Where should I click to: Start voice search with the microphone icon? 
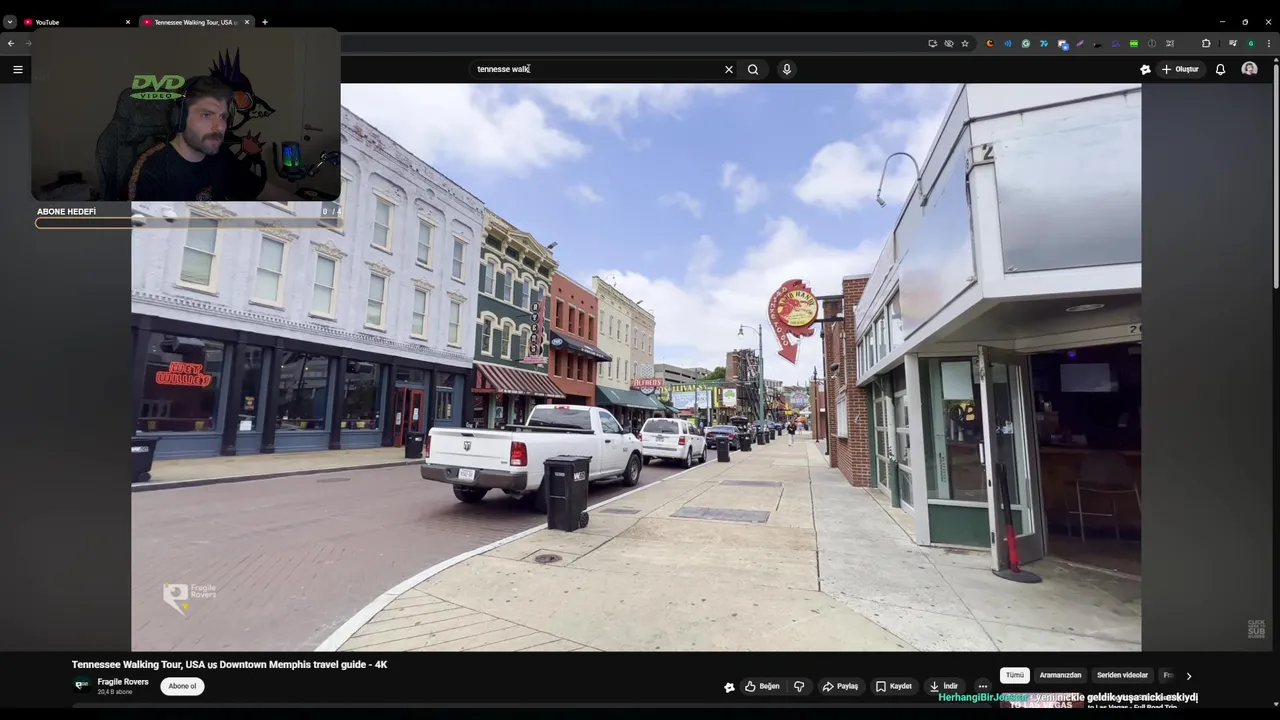point(787,69)
